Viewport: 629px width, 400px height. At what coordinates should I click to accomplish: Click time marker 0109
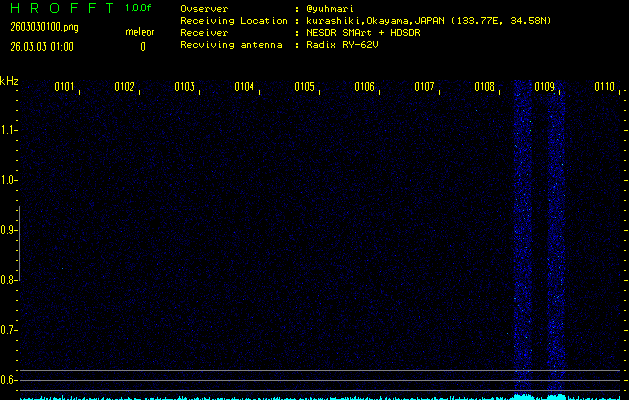coord(544,87)
